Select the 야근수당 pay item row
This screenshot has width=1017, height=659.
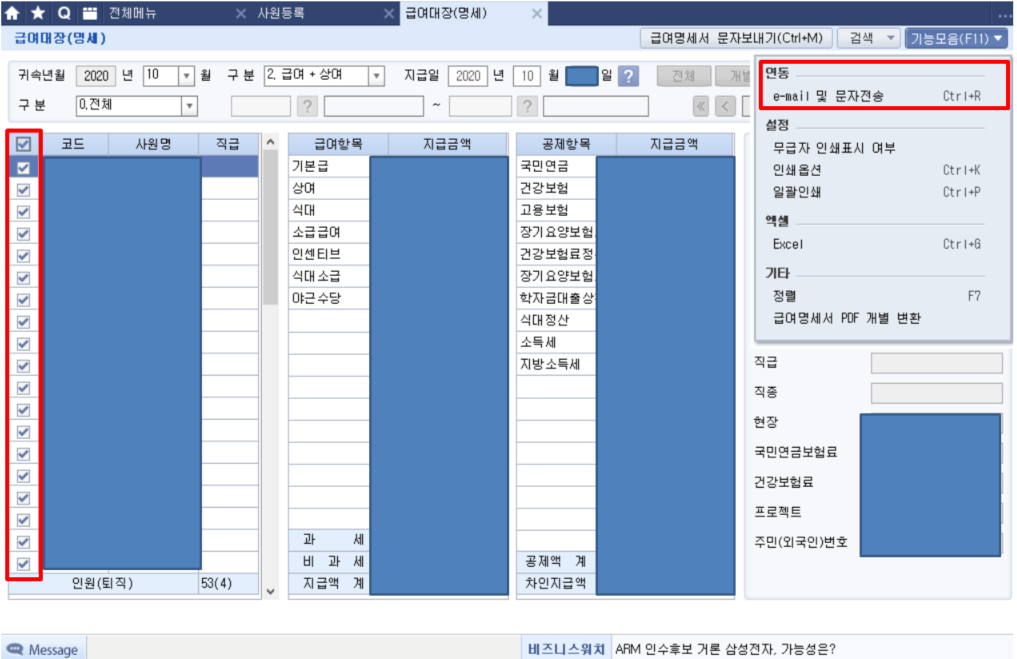[329, 298]
